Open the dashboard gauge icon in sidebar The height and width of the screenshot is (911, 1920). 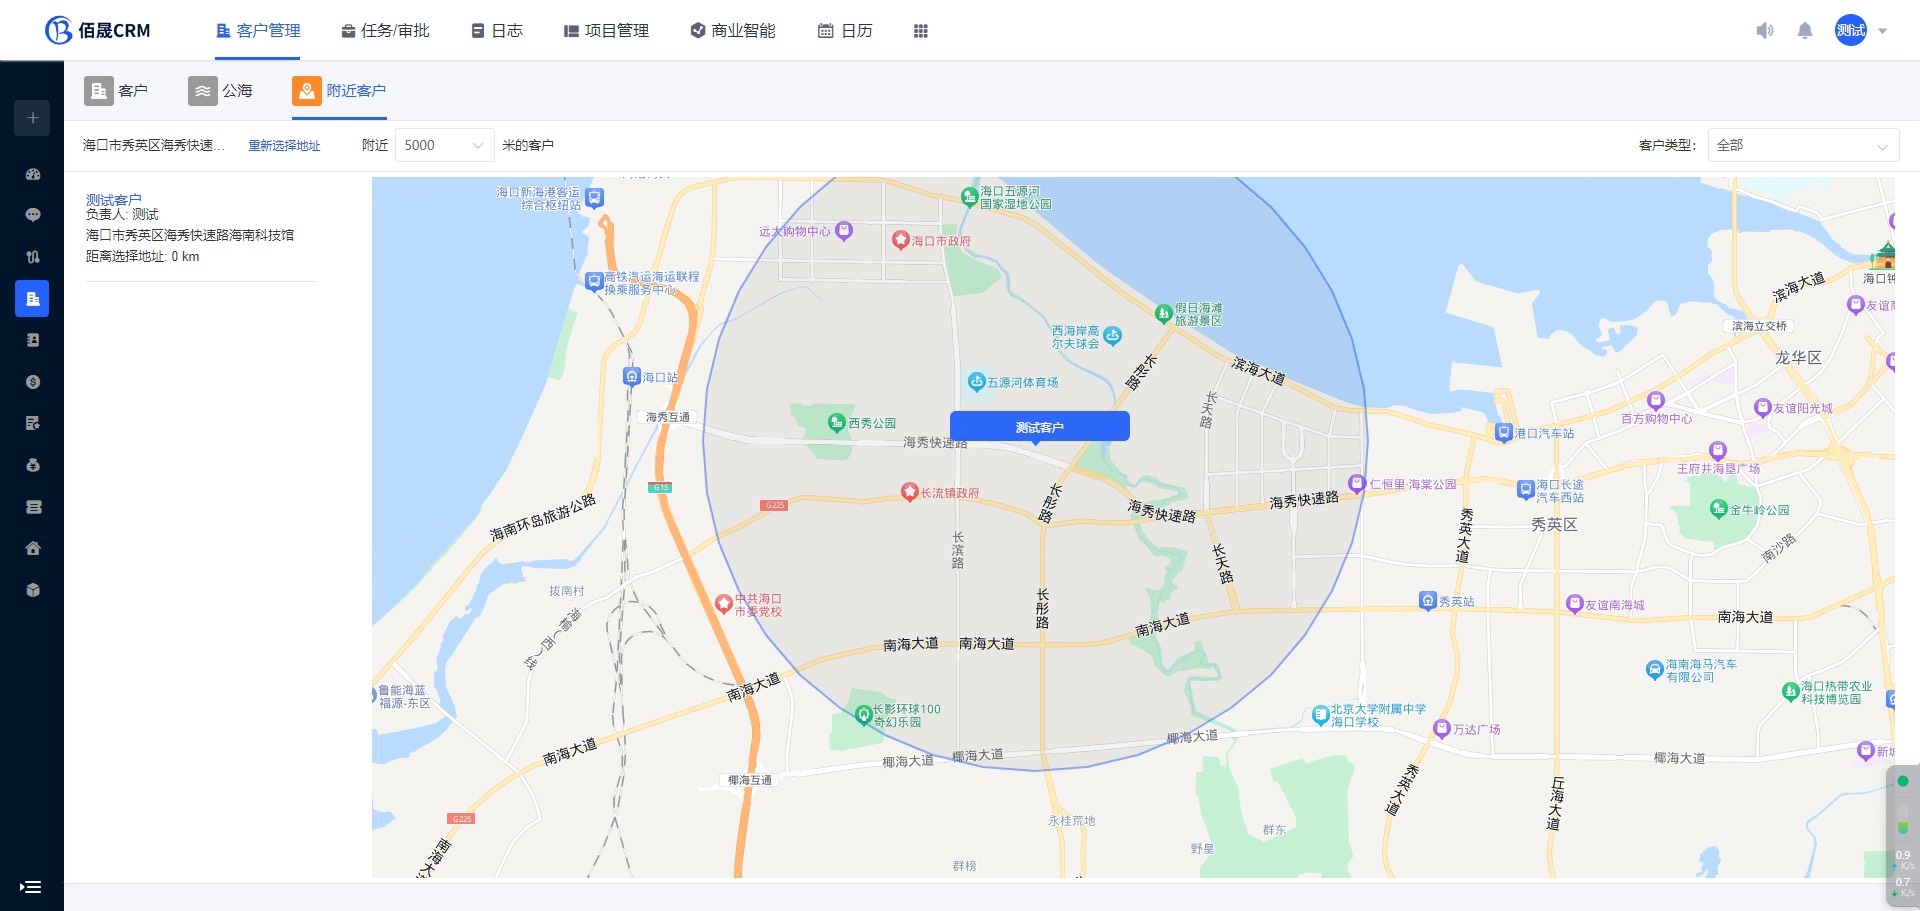[x=33, y=174]
